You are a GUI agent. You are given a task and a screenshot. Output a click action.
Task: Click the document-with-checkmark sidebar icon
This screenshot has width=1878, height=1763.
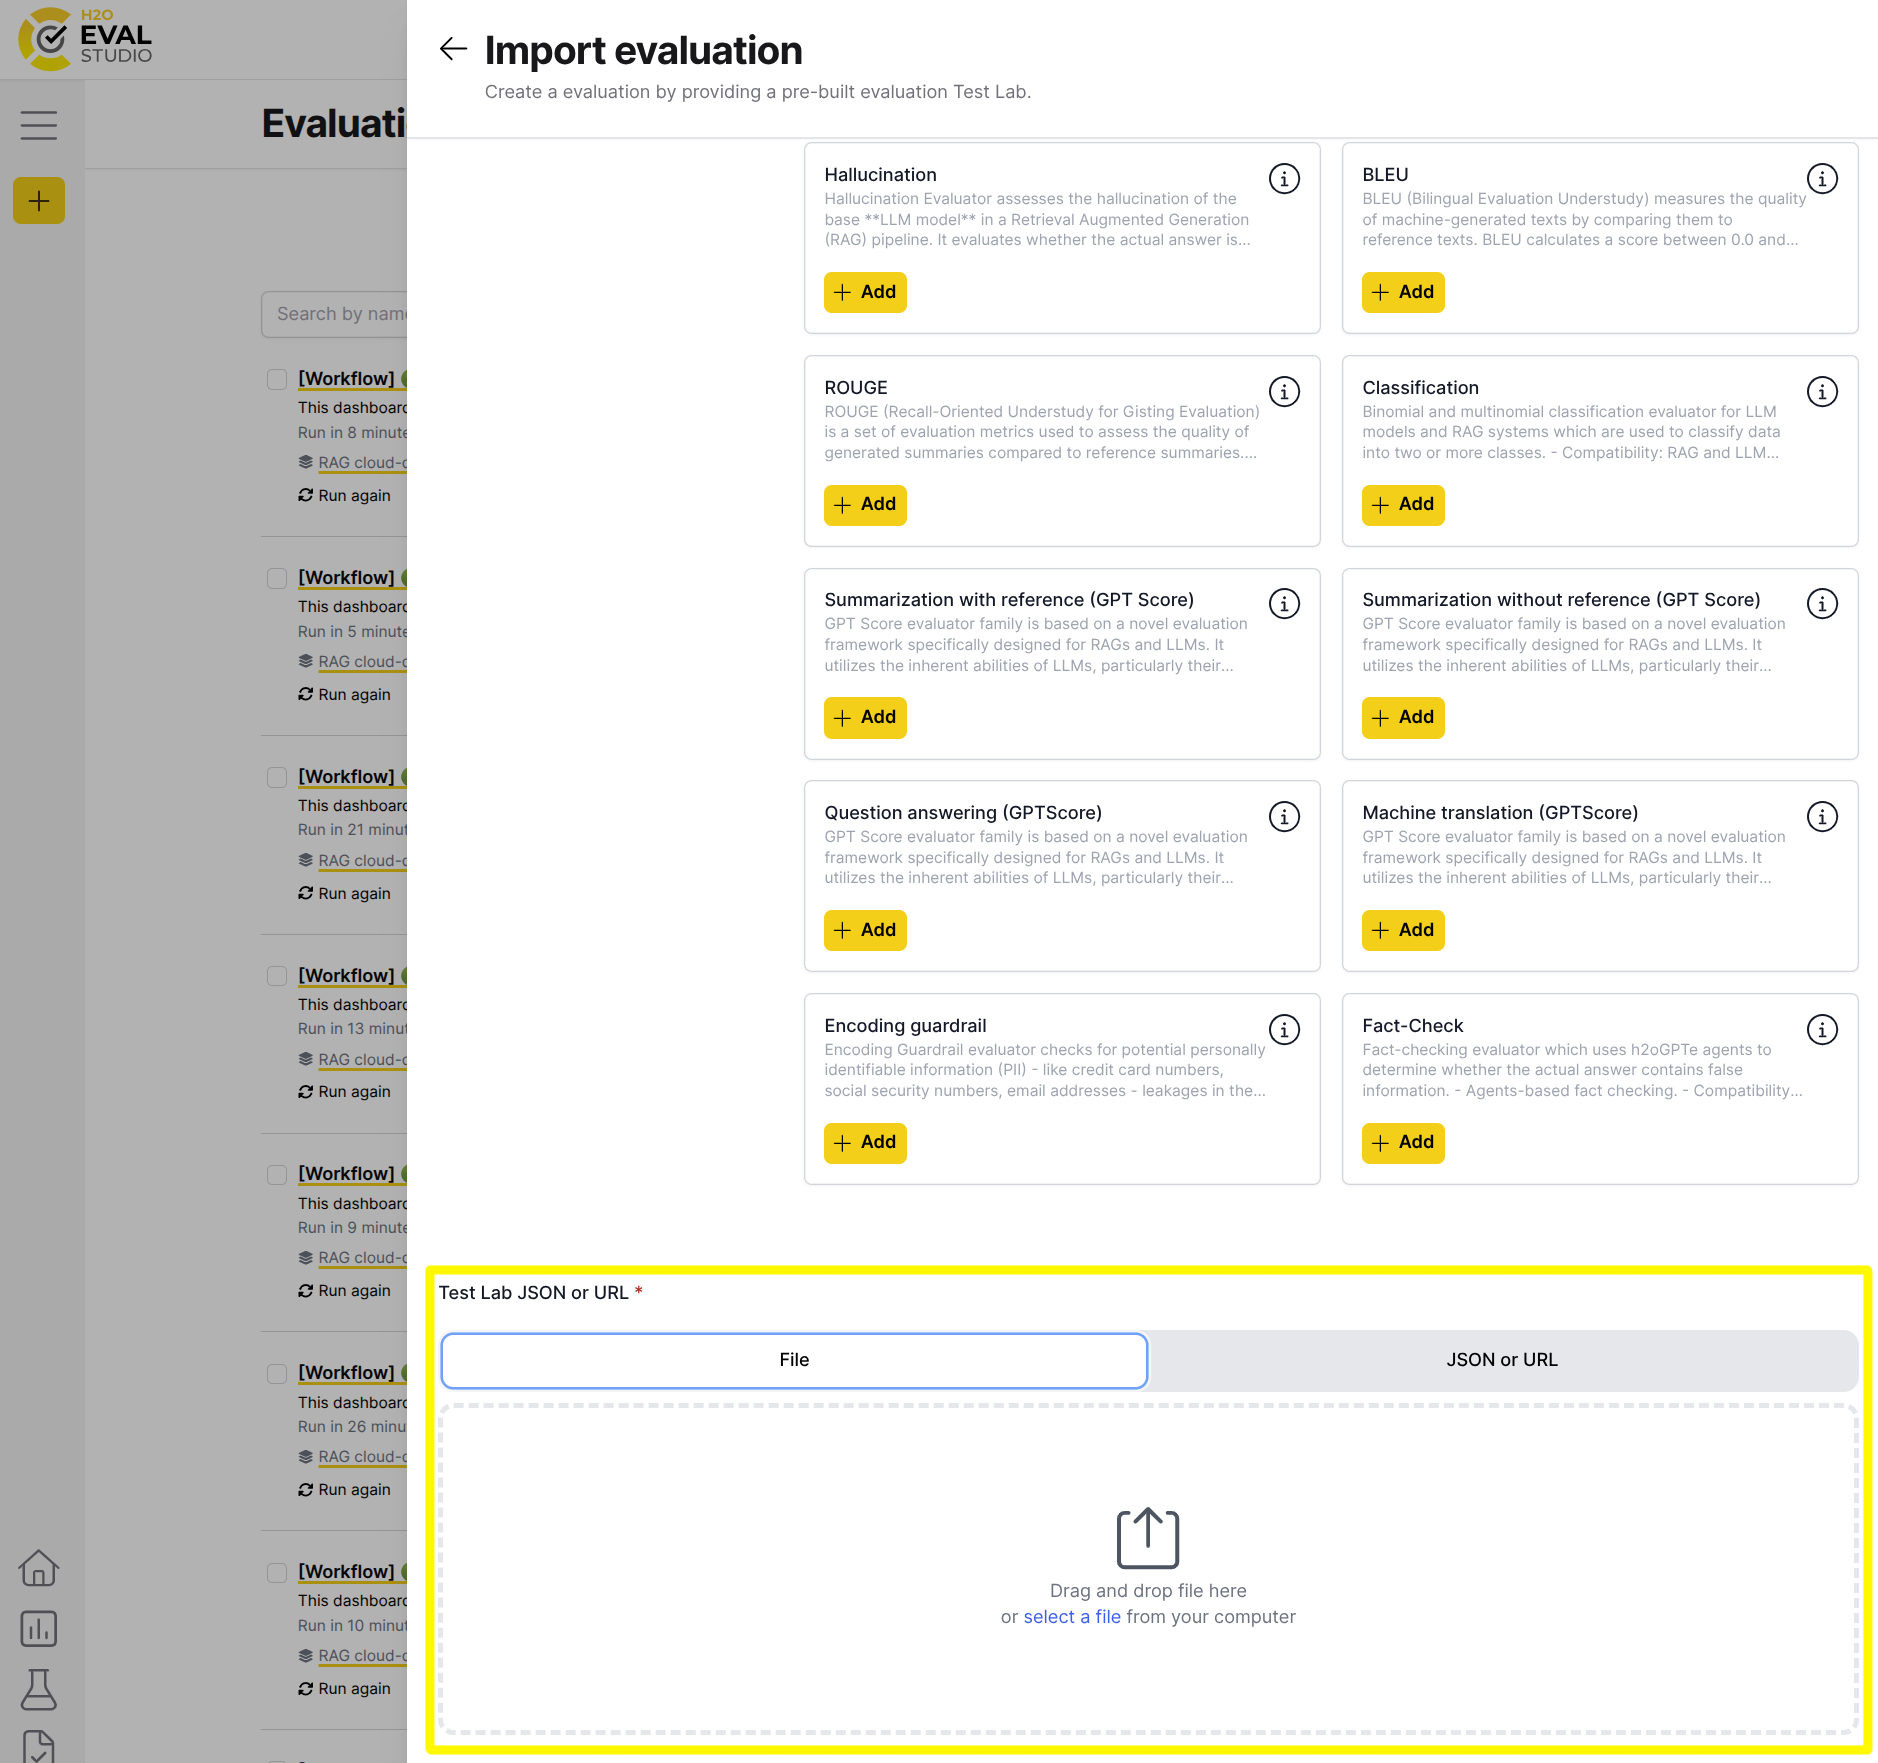point(38,1748)
